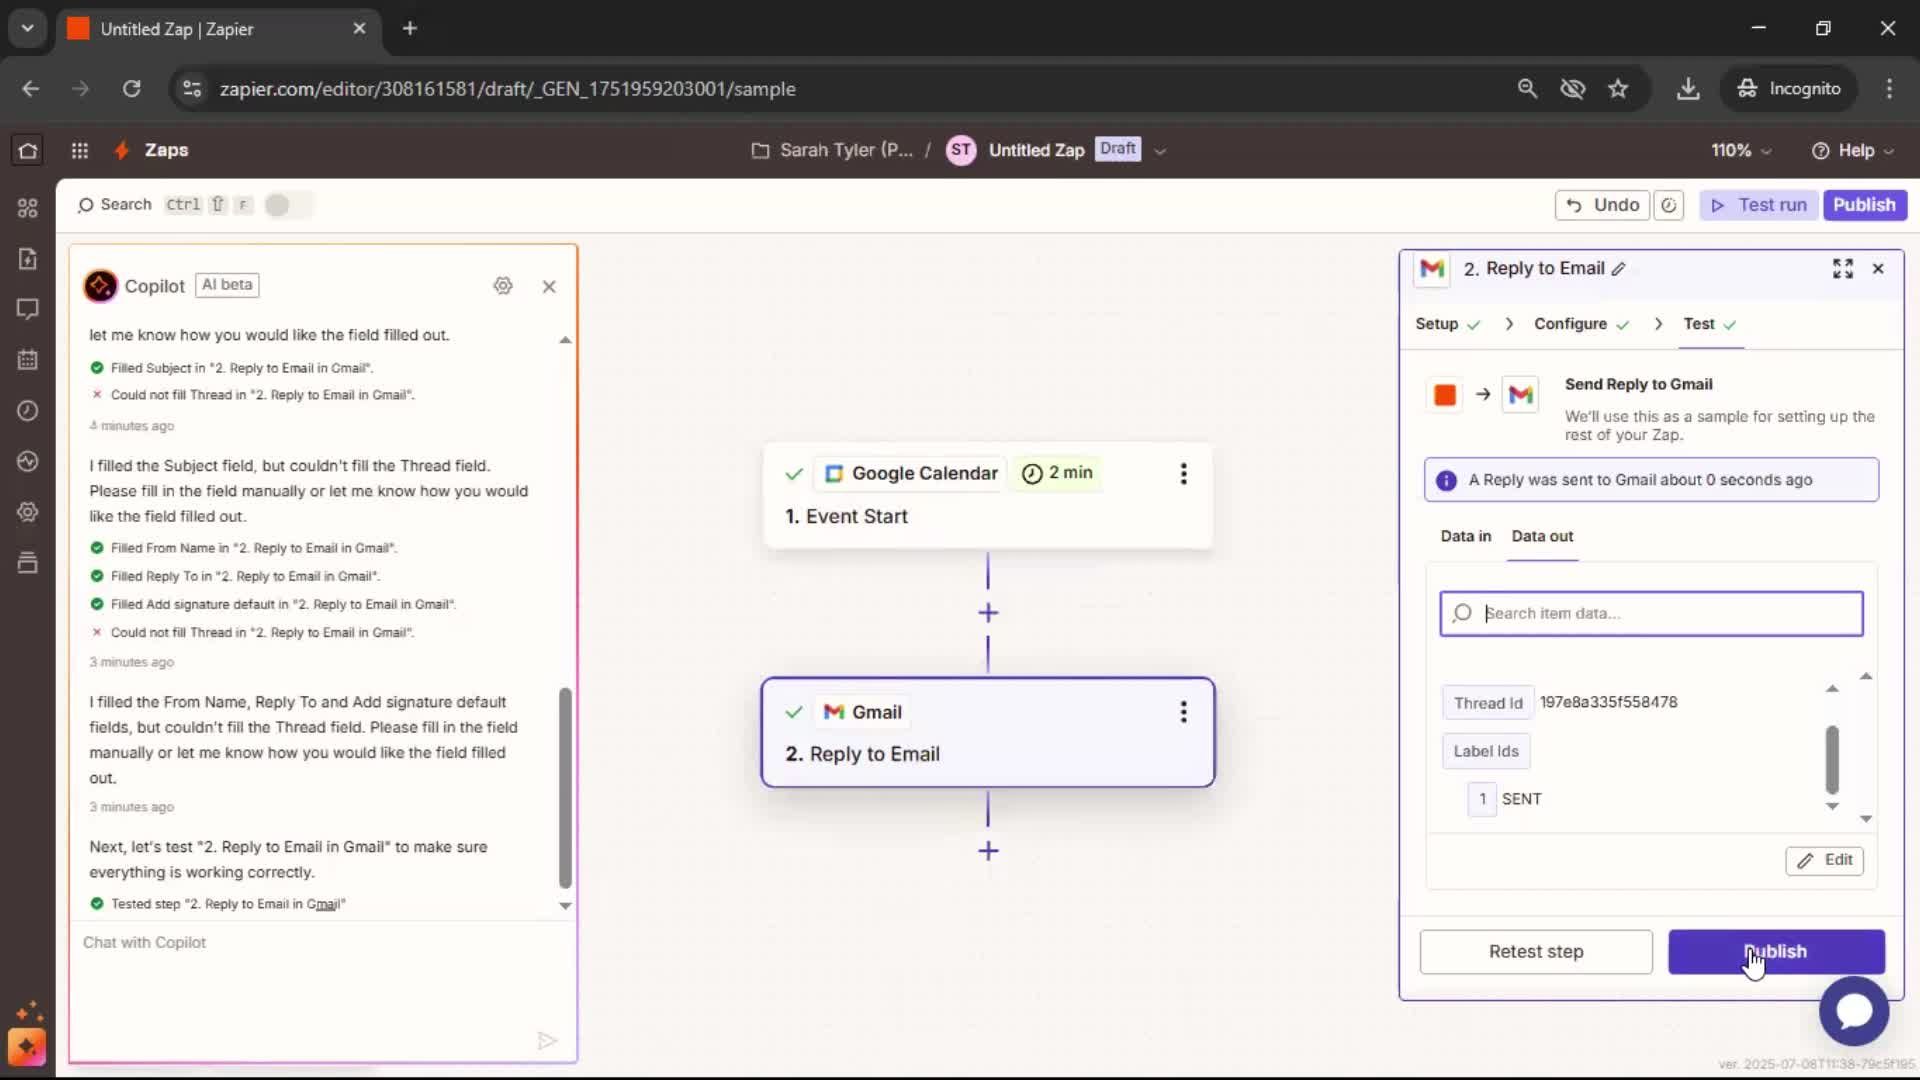Toggle the switch next to Search
Image resolution: width=1920 pixels, height=1080 pixels.
[287, 205]
